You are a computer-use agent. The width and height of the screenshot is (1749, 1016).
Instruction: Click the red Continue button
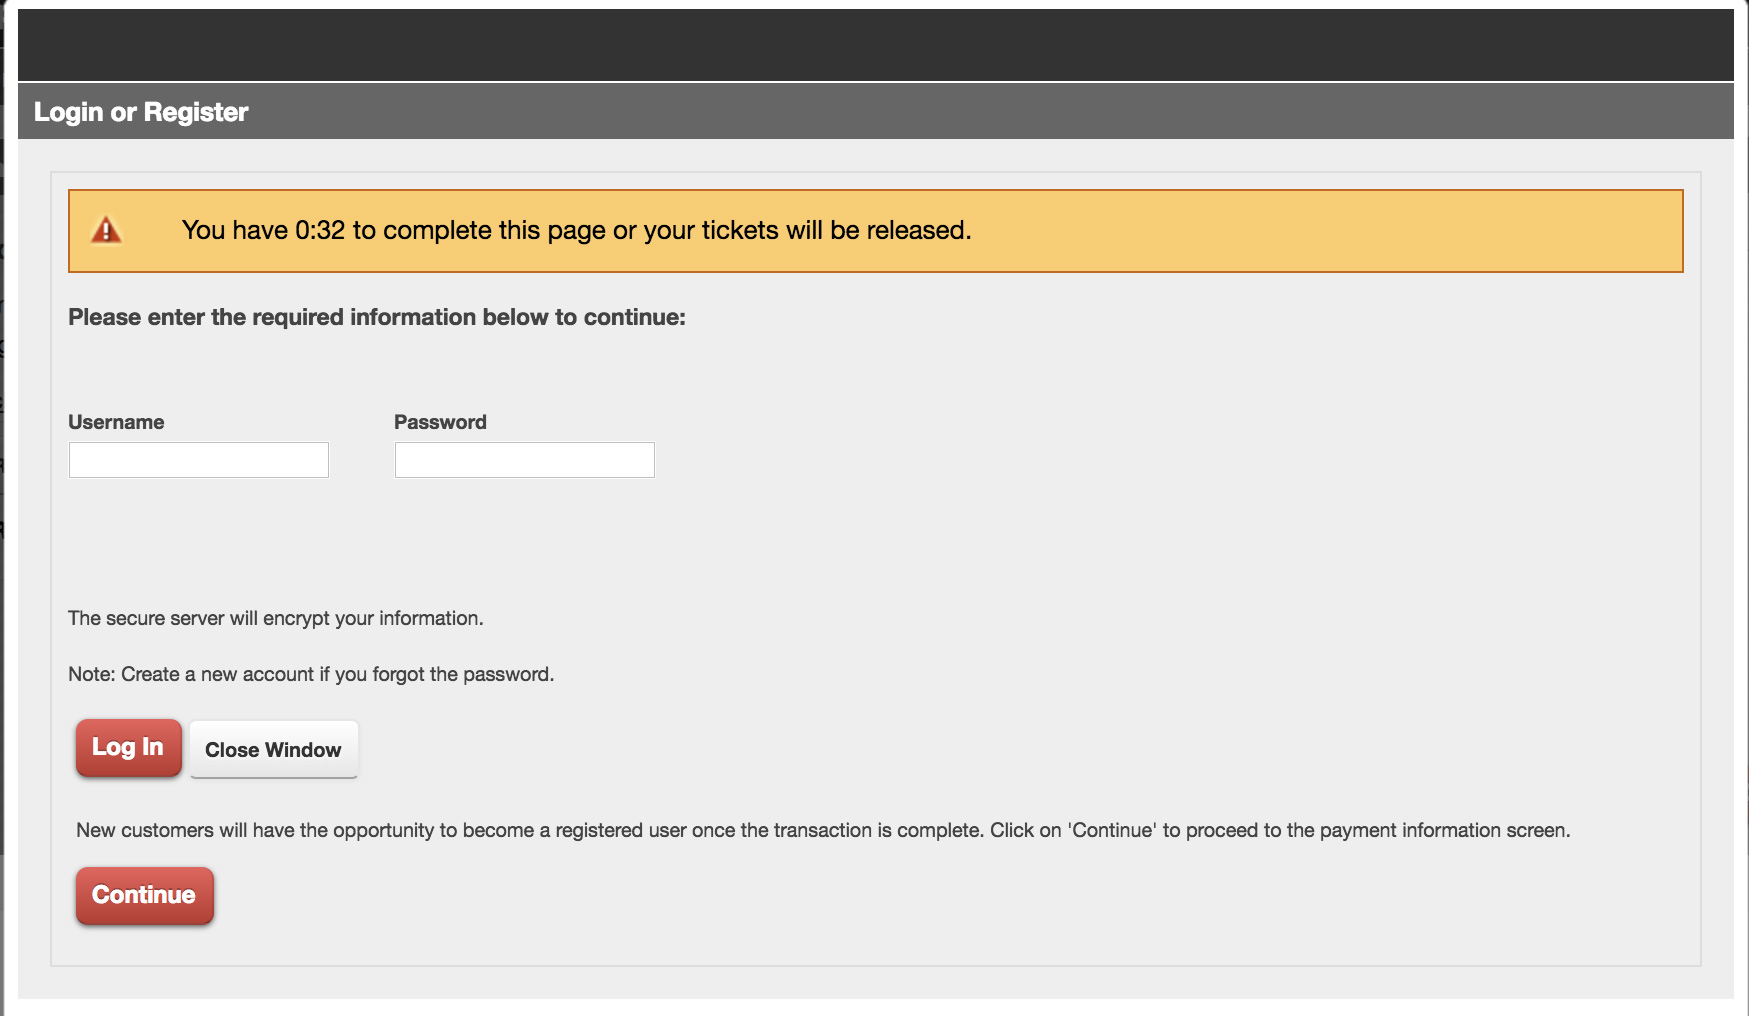(x=144, y=895)
